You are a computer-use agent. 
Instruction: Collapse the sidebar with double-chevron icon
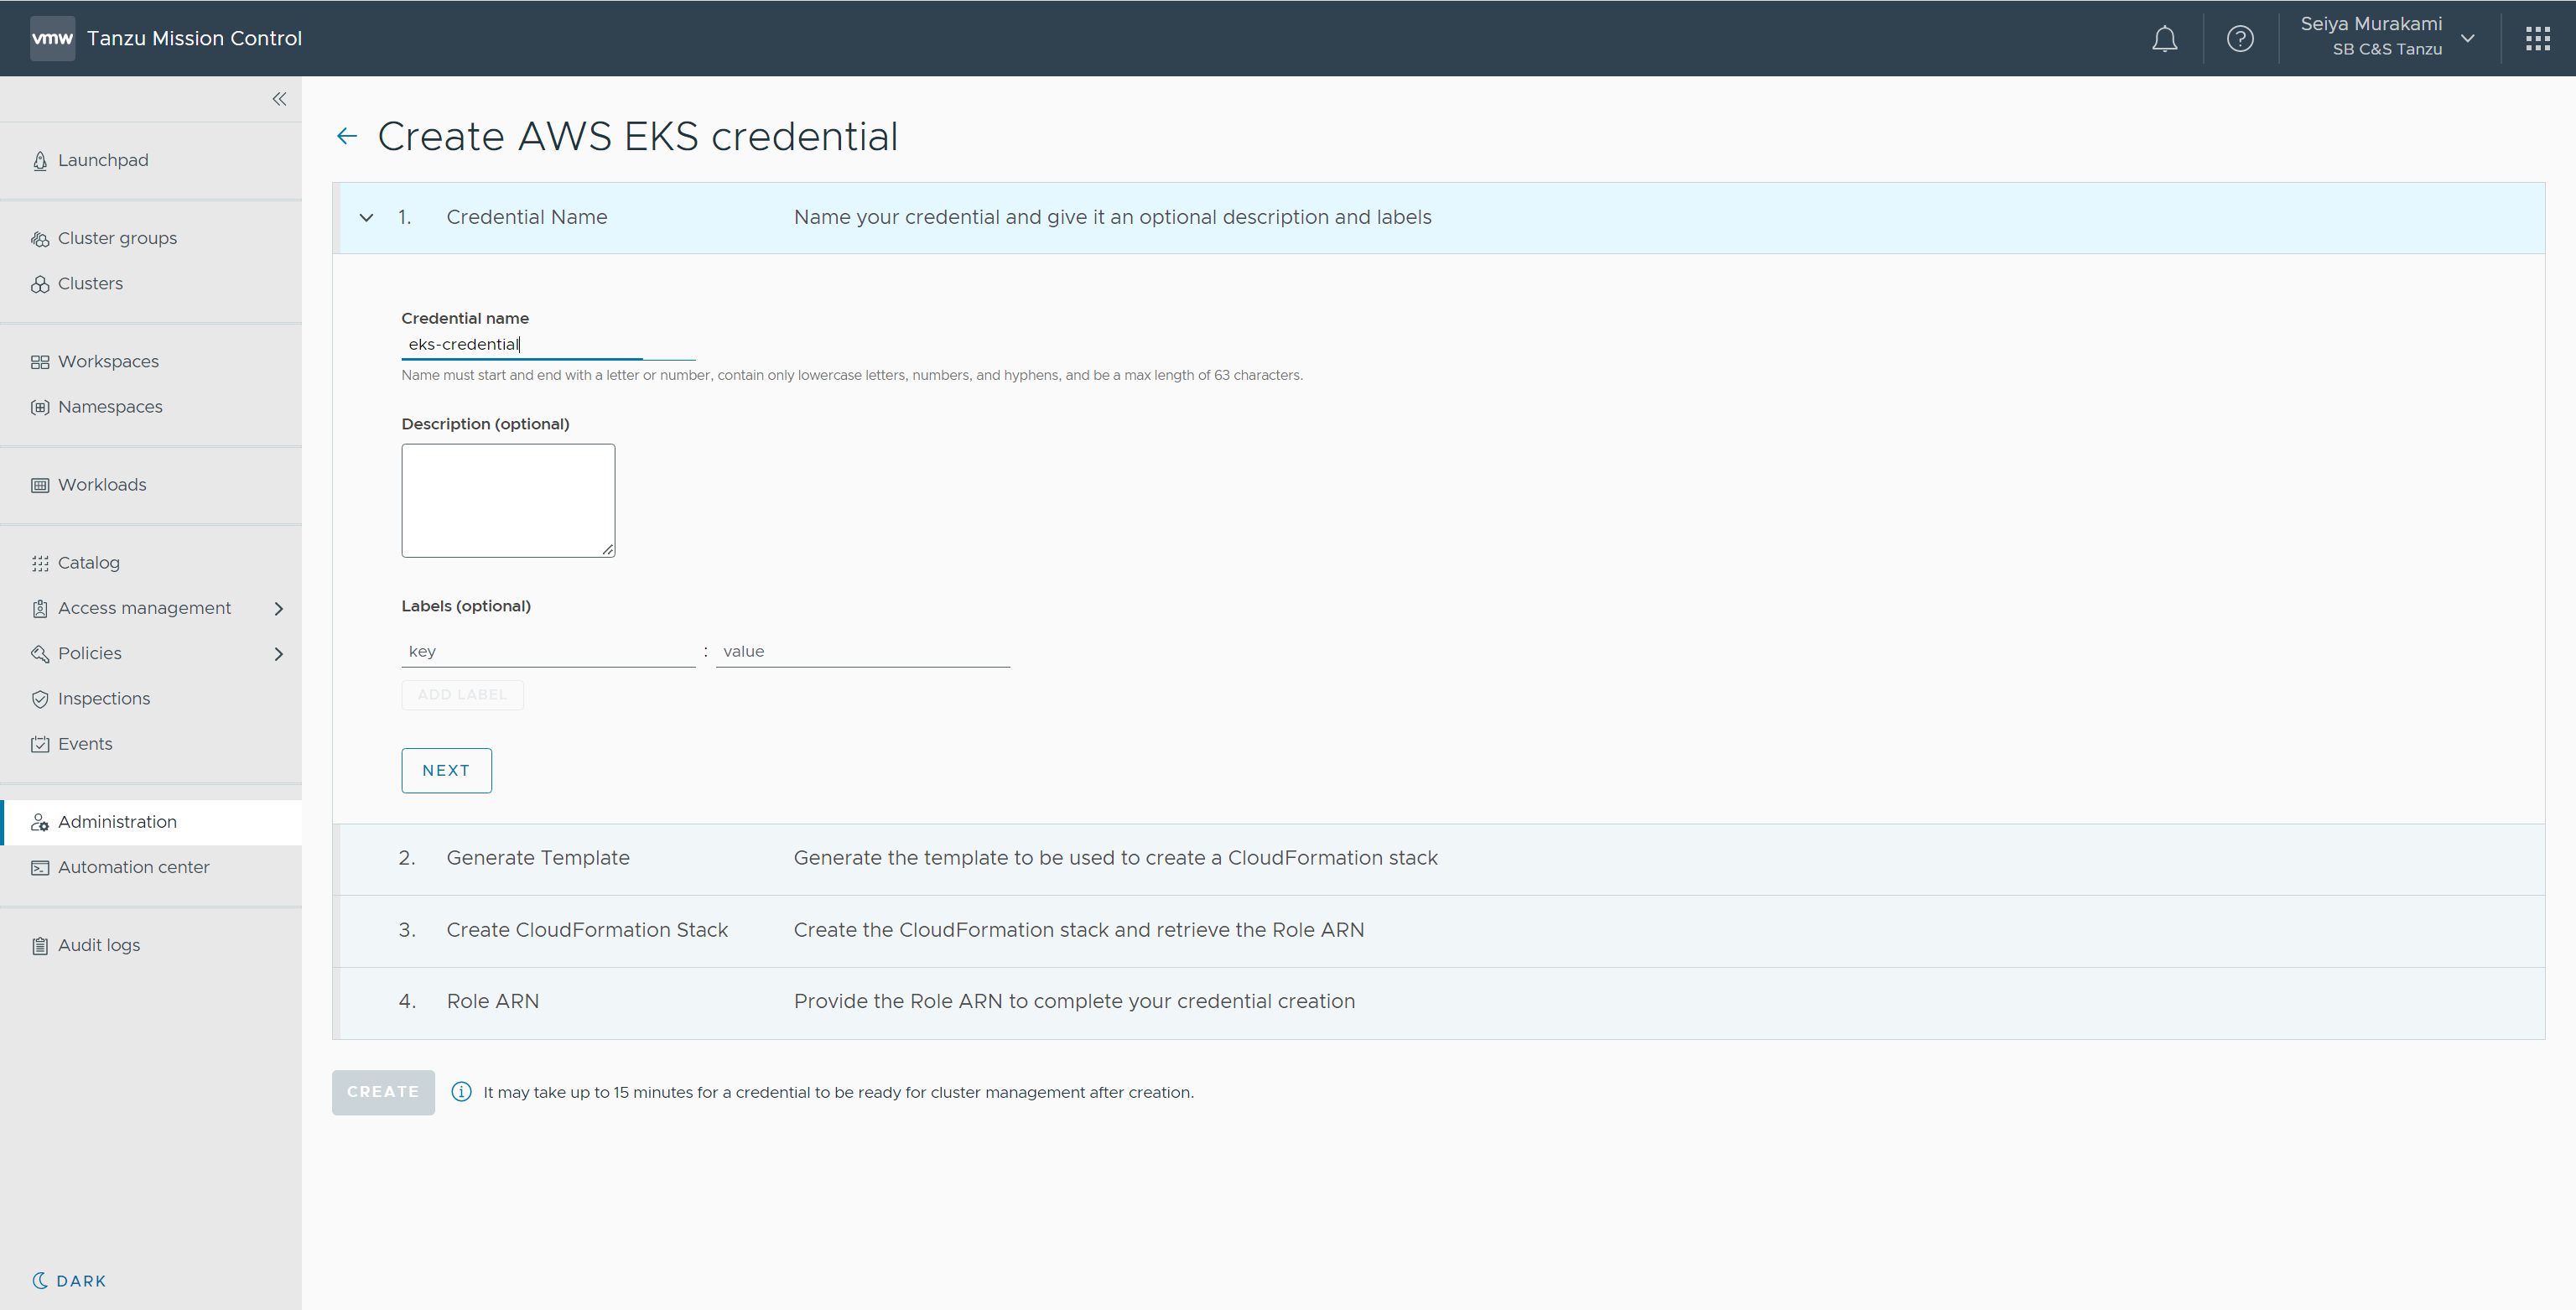pyautogui.click(x=279, y=99)
